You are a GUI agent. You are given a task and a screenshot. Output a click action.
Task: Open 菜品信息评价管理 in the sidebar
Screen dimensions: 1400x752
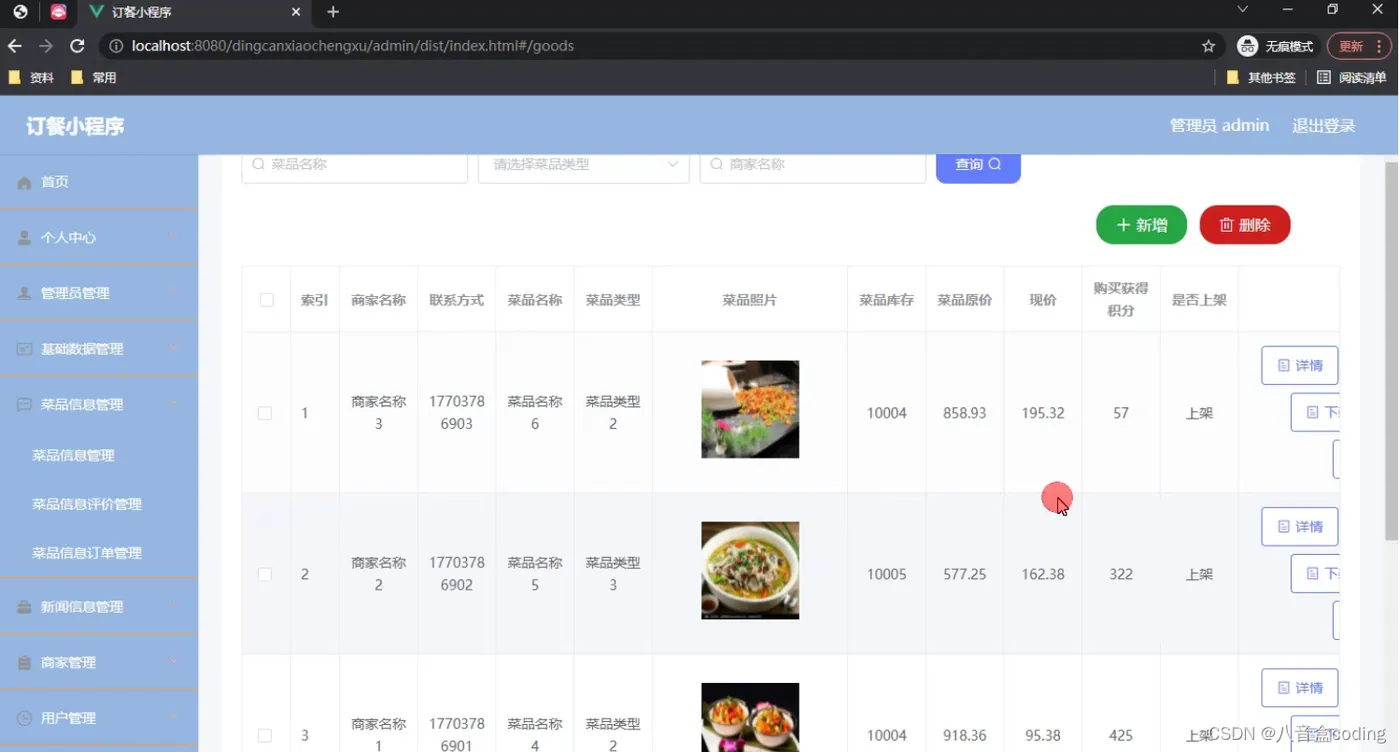87,504
